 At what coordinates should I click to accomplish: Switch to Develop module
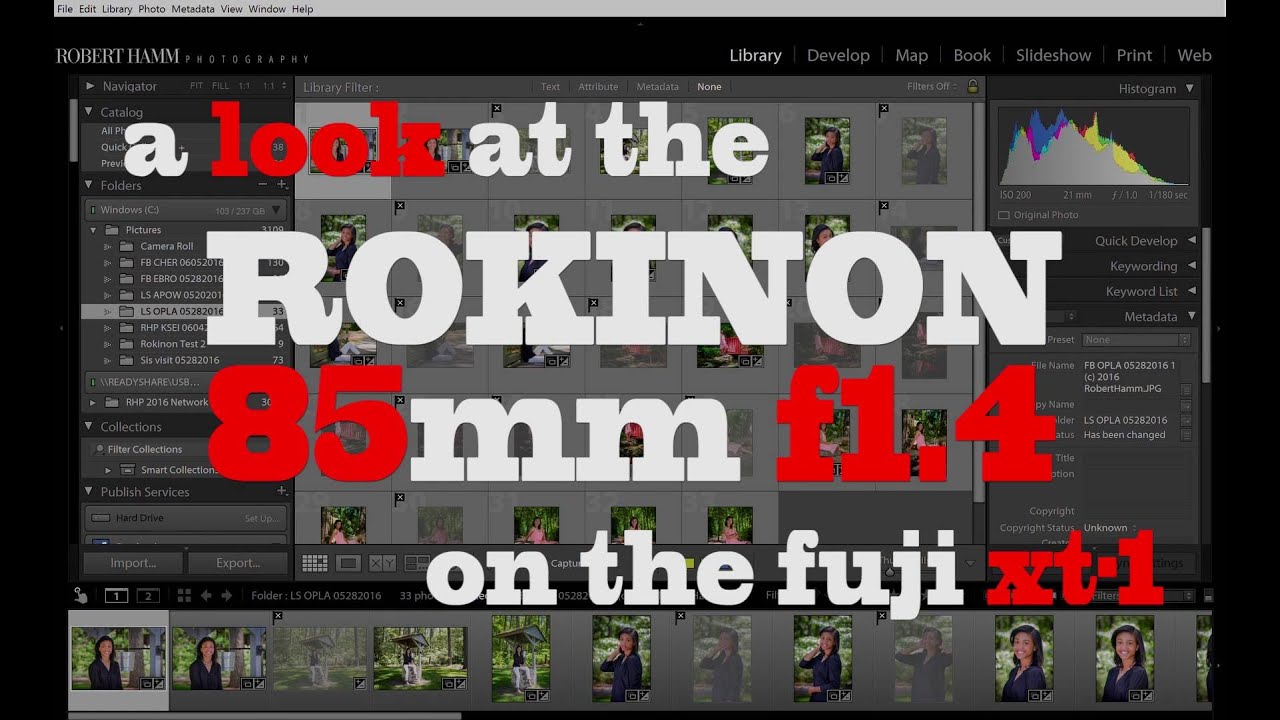pyautogui.click(x=838, y=56)
